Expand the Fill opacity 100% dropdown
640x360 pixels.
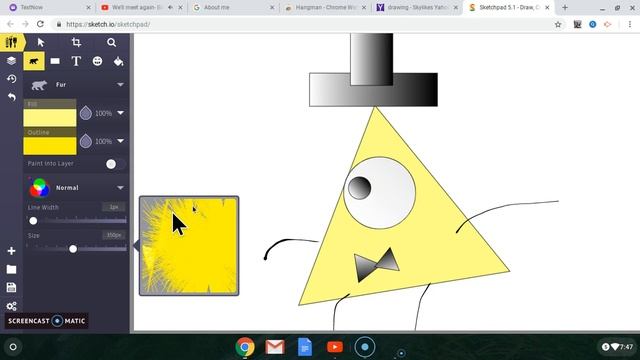coord(120,113)
